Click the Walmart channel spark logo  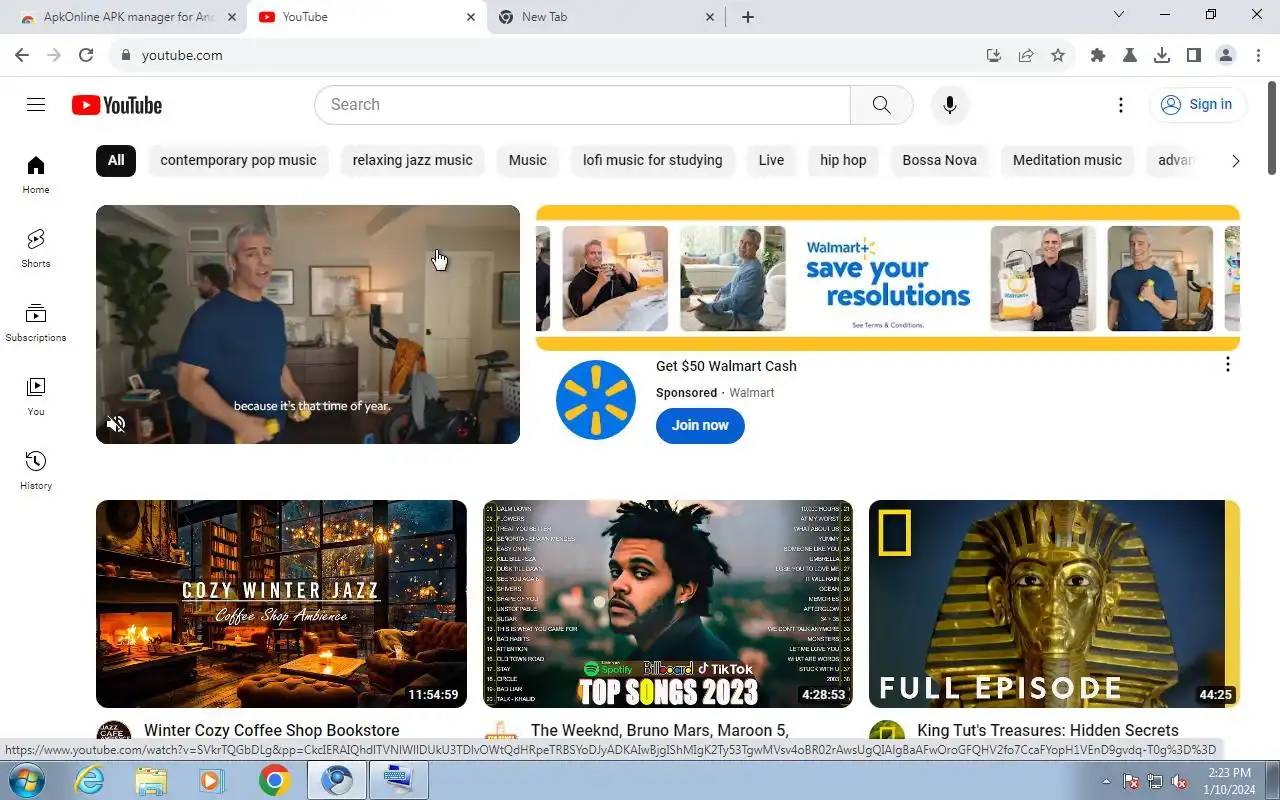[596, 400]
